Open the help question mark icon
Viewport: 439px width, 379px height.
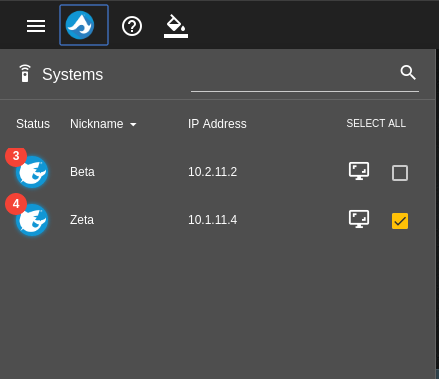click(x=132, y=26)
